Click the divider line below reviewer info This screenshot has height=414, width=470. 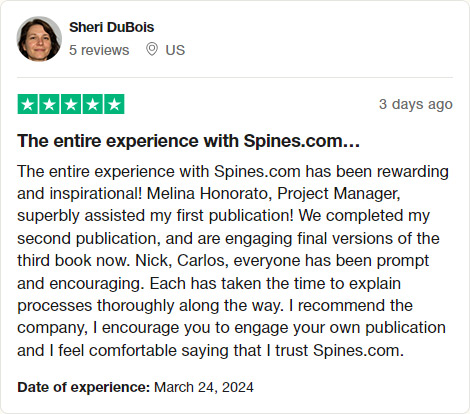pos(235,77)
